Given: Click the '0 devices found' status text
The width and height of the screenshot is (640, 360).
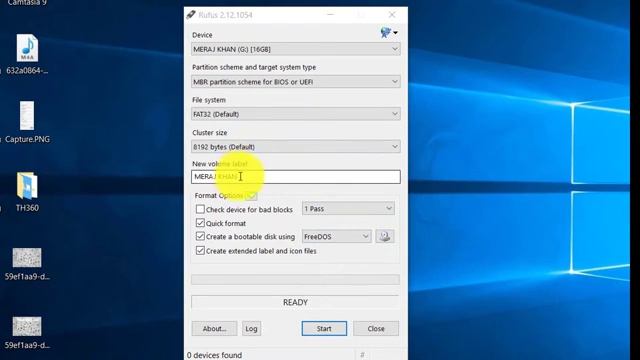Looking at the screenshot, I should pyautogui.click(x=214, y=355).
